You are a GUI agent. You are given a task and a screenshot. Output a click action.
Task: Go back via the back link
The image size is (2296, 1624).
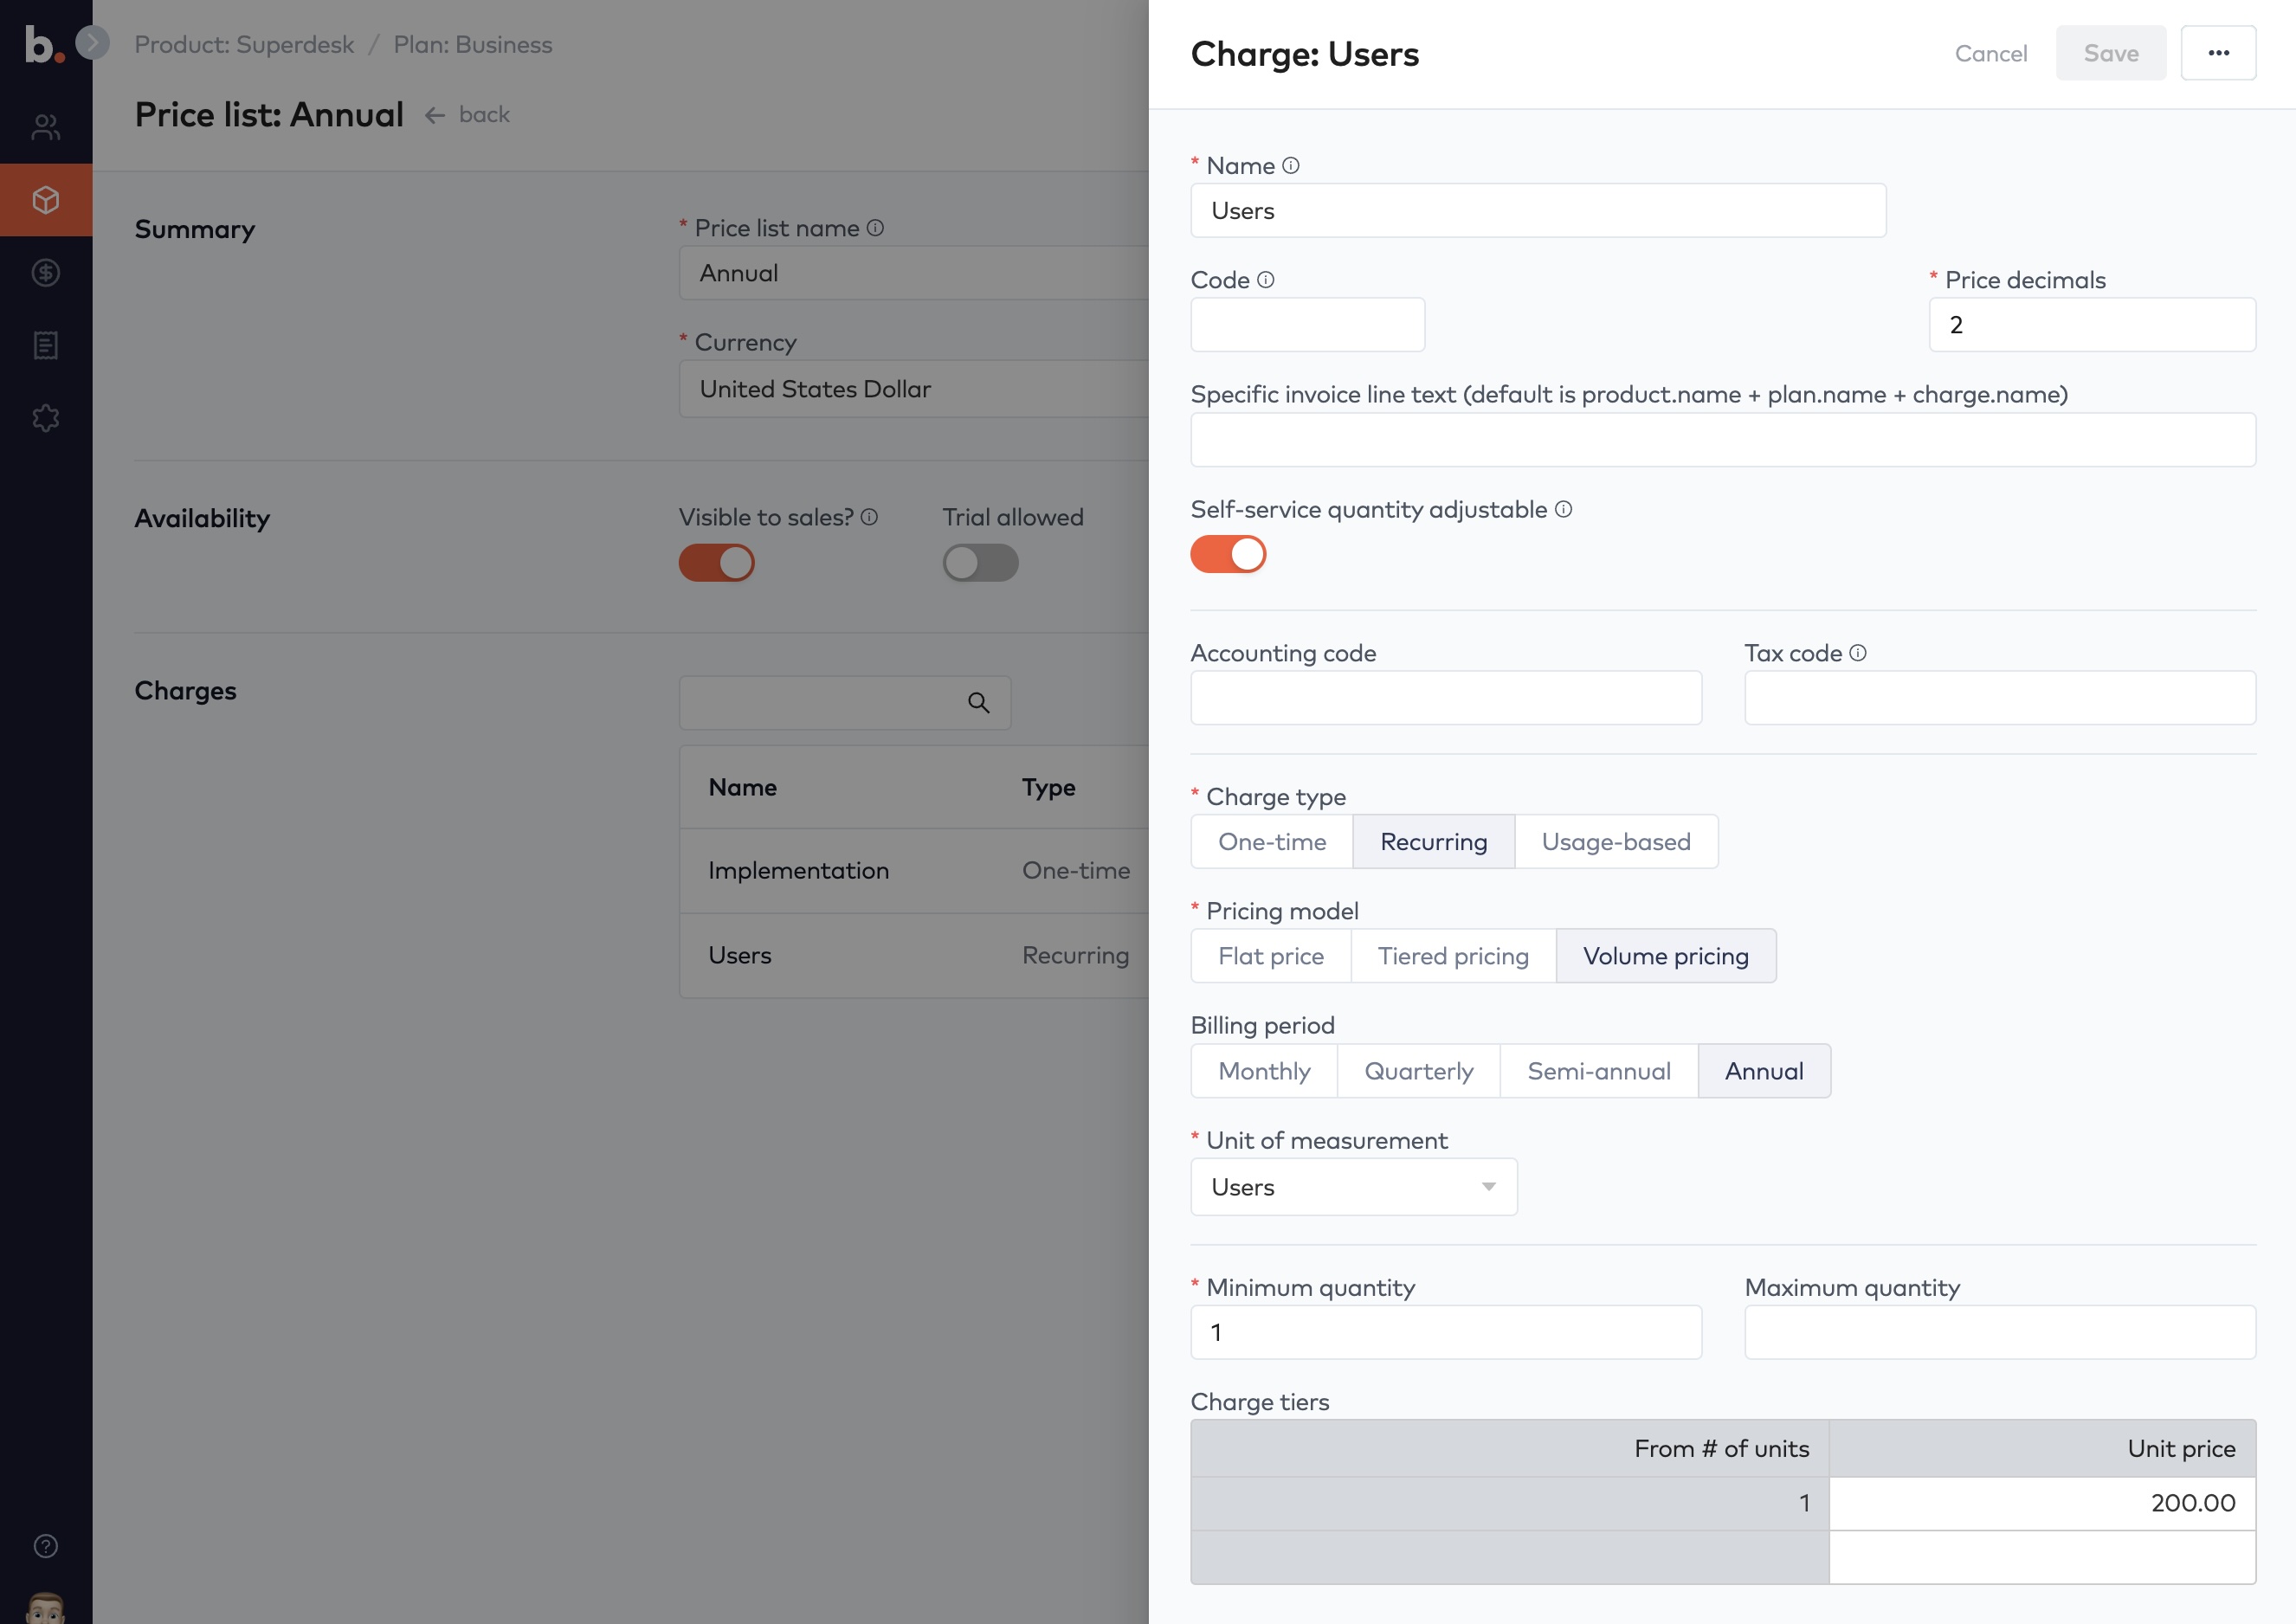point(467,115)
